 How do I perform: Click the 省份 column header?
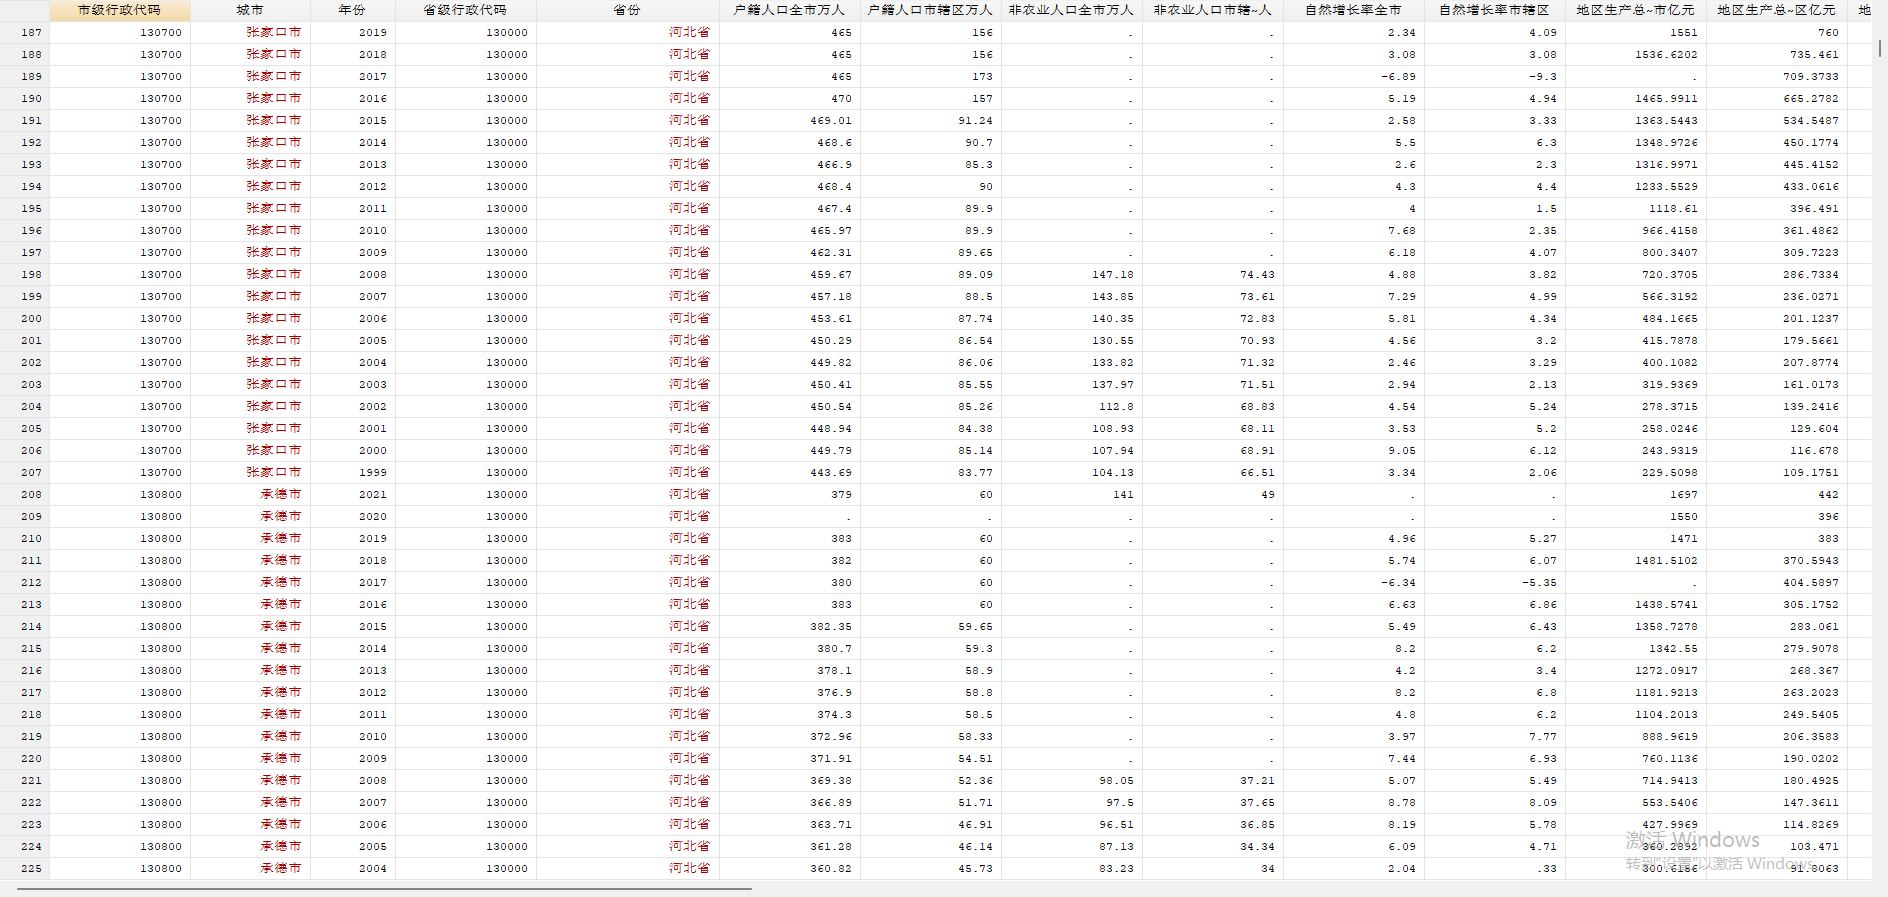click(627, 10)
